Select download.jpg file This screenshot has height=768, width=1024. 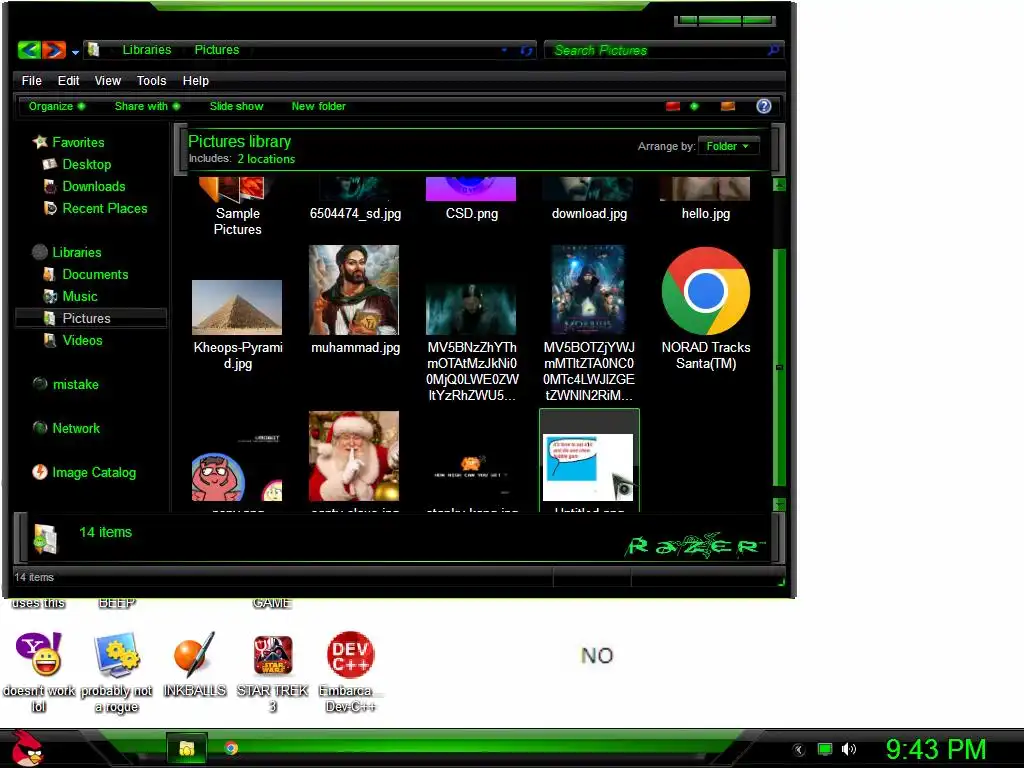coord(588,200)
